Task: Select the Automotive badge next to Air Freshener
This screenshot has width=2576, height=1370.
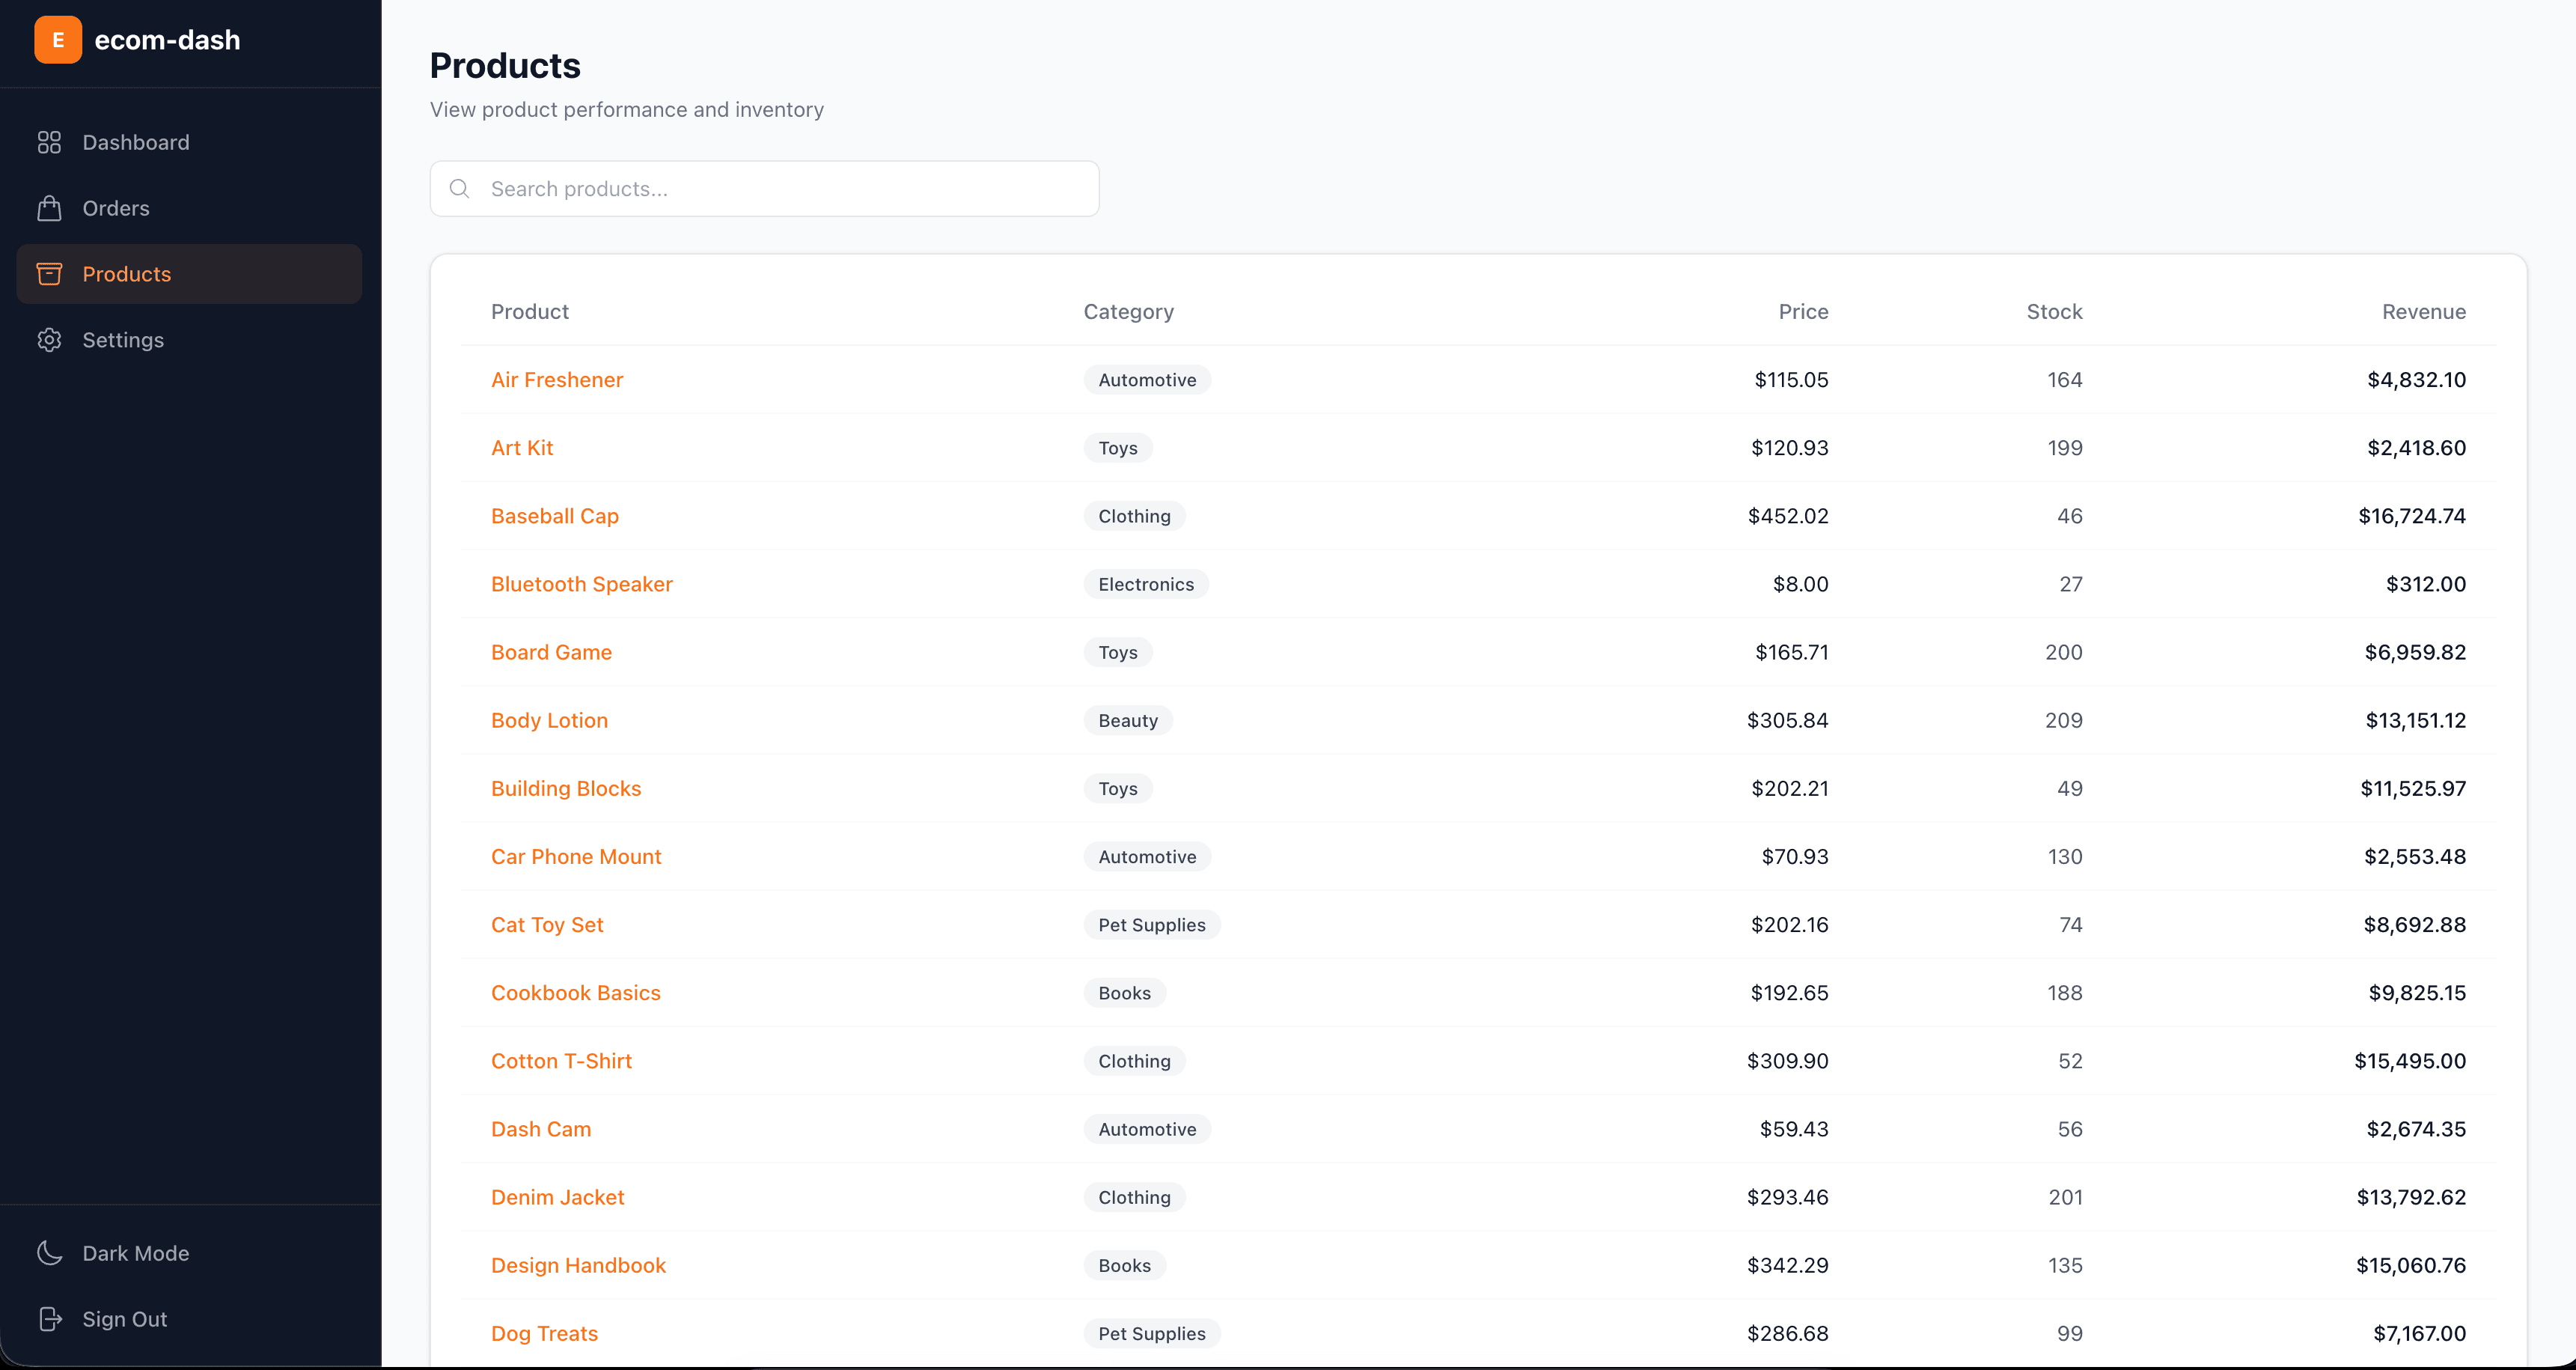Action: [x=1146, y=379]
